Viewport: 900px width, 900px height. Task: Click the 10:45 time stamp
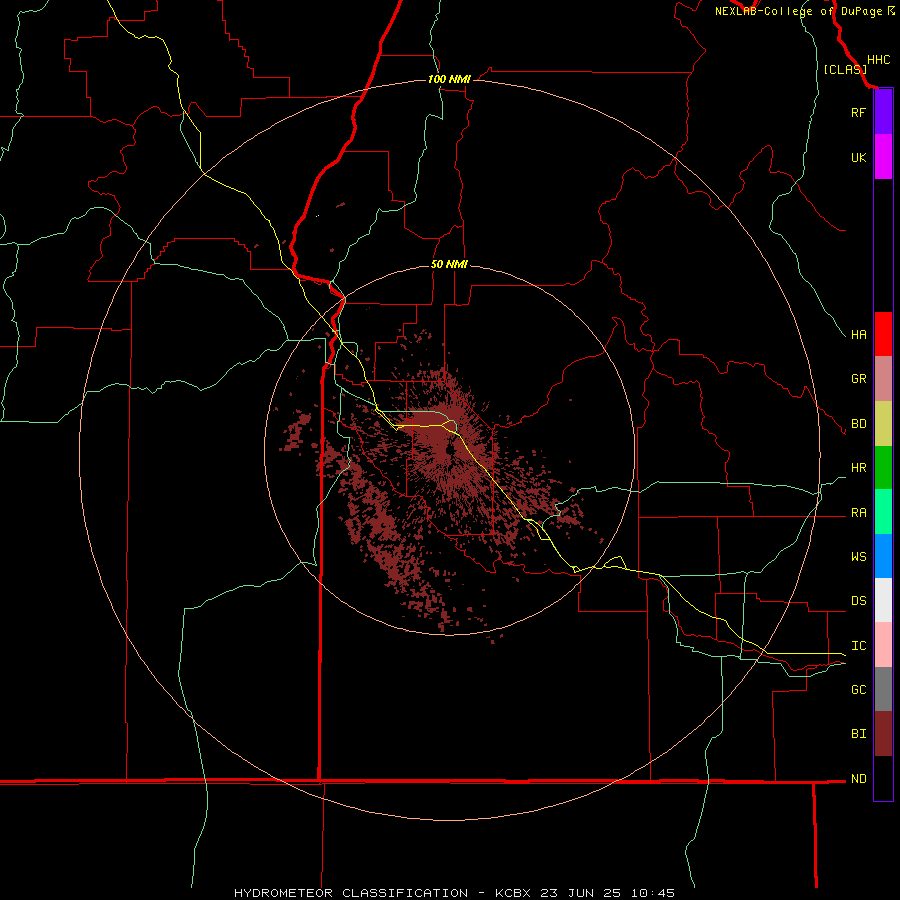pyautogui.click(x=653, y=893)
